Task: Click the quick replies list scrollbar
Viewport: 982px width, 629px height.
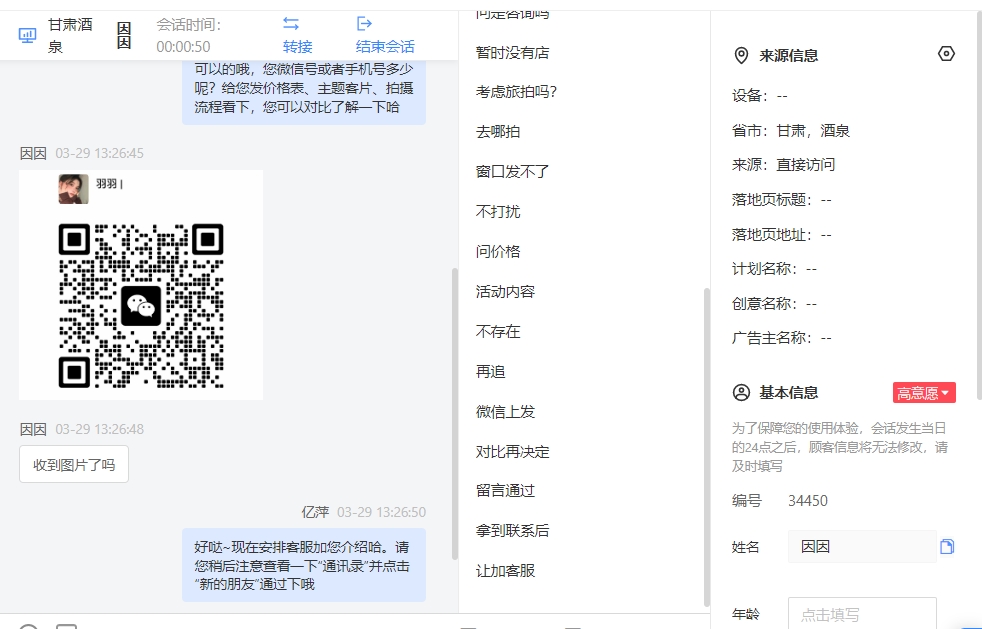Action: pos(706,447)
